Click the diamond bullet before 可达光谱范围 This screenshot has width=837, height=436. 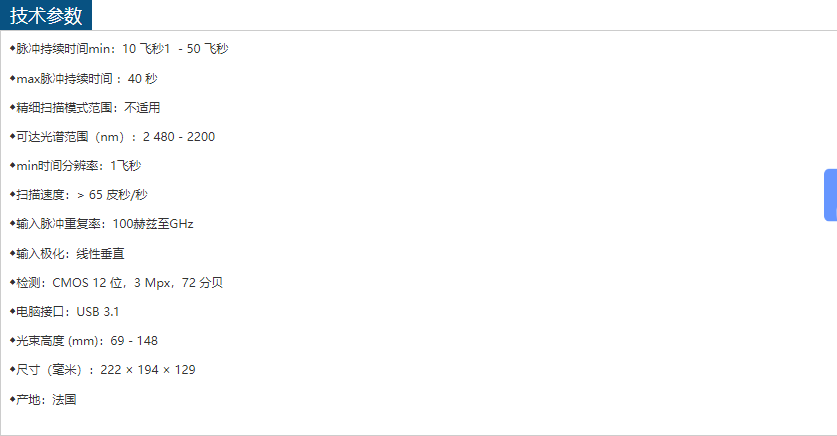[12, 136]
